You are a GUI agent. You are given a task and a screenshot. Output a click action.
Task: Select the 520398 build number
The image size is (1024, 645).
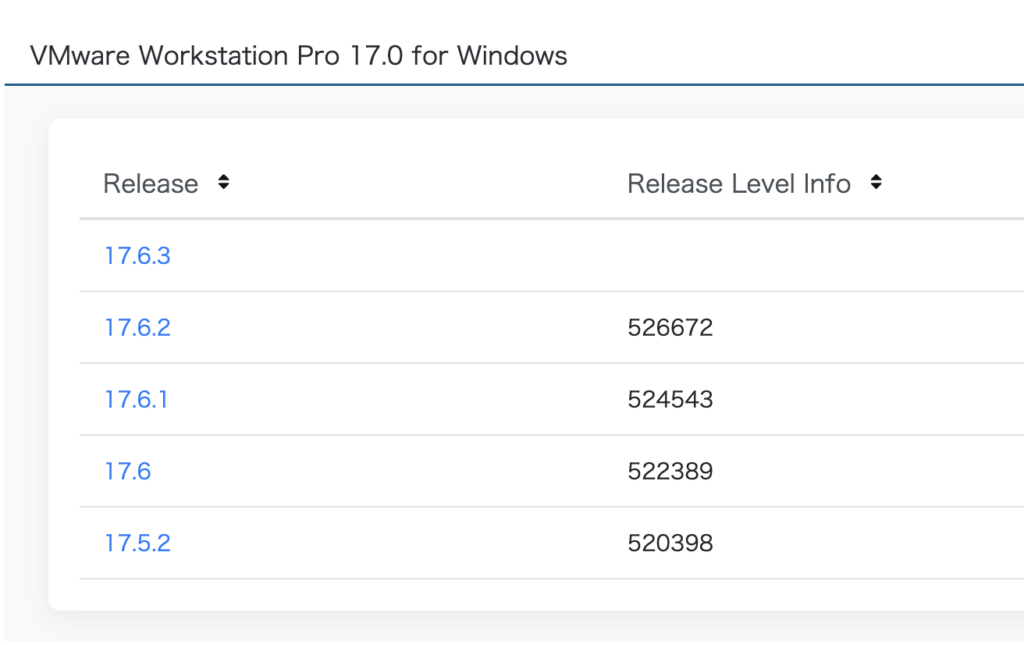click(x=670, y=543)
